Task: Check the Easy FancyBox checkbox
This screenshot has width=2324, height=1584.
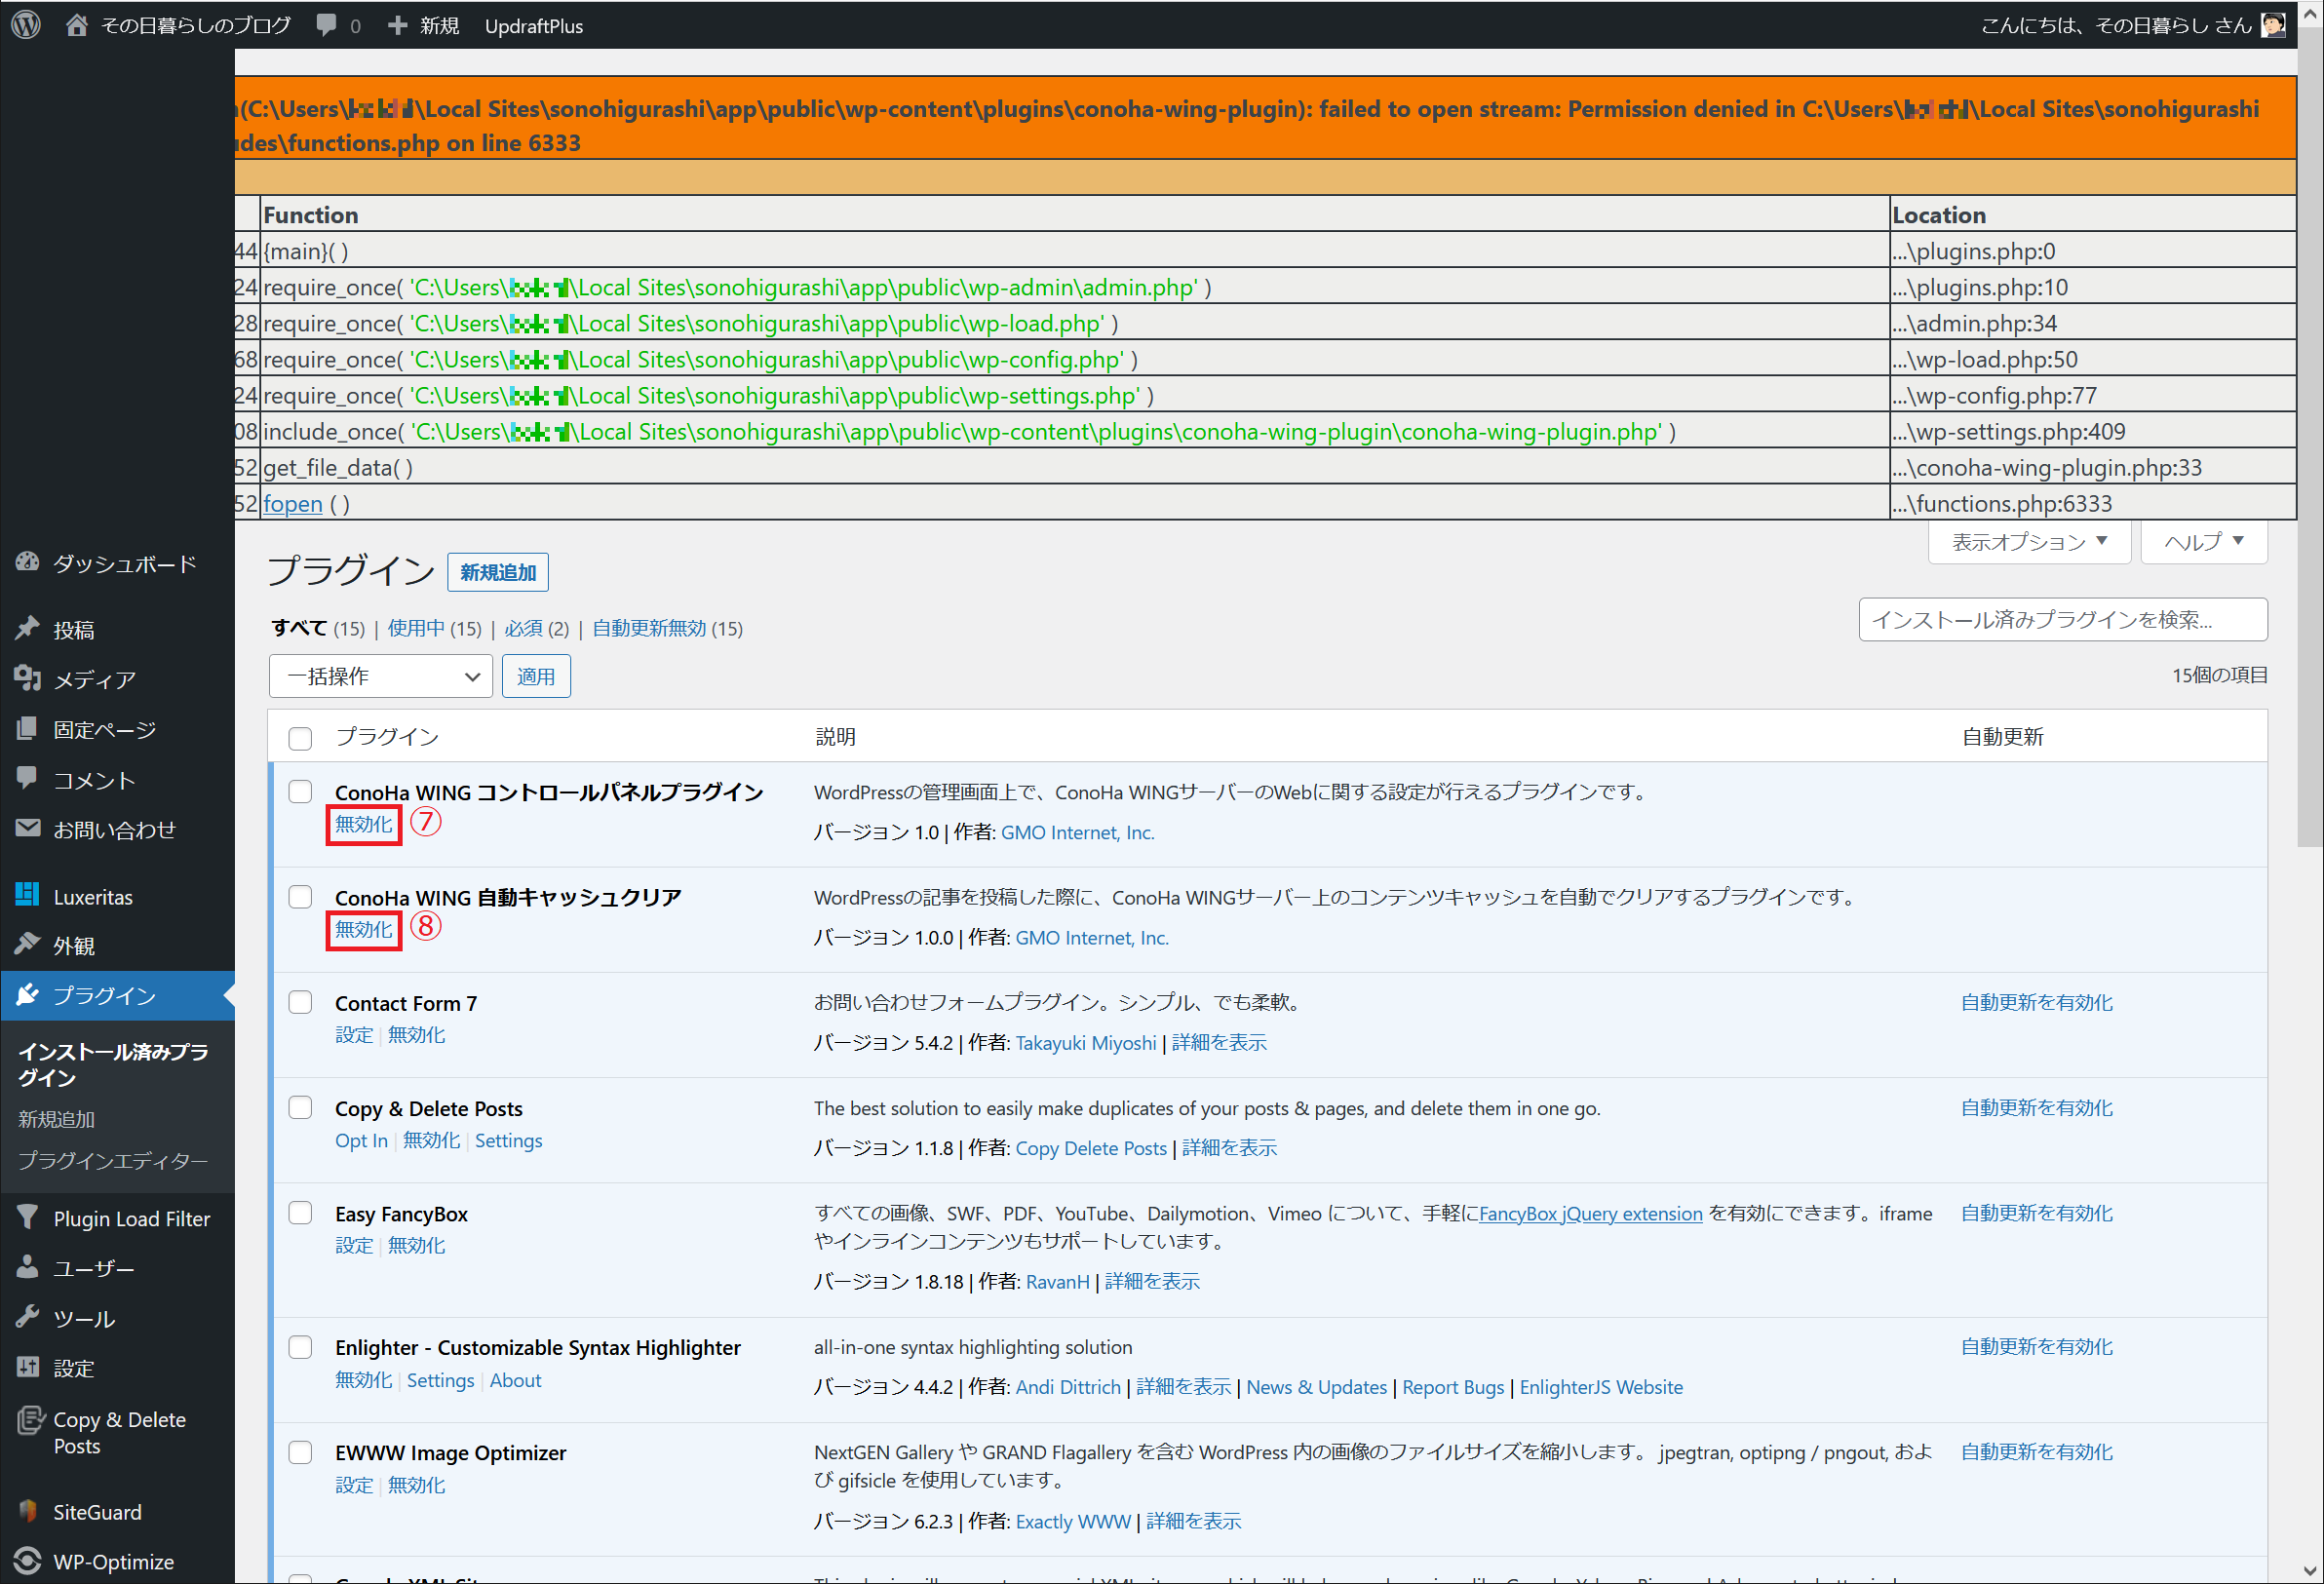Action: [300, 1213]
